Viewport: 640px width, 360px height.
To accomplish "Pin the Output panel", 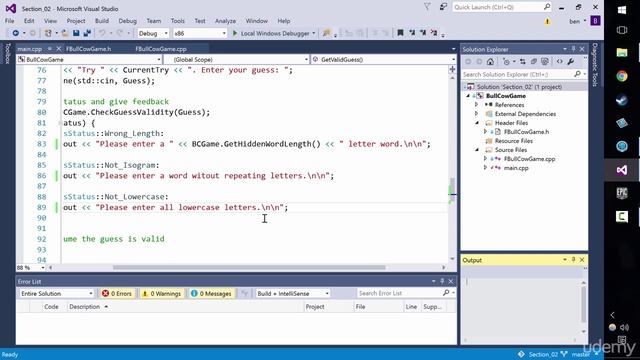I will pos(573,260).
